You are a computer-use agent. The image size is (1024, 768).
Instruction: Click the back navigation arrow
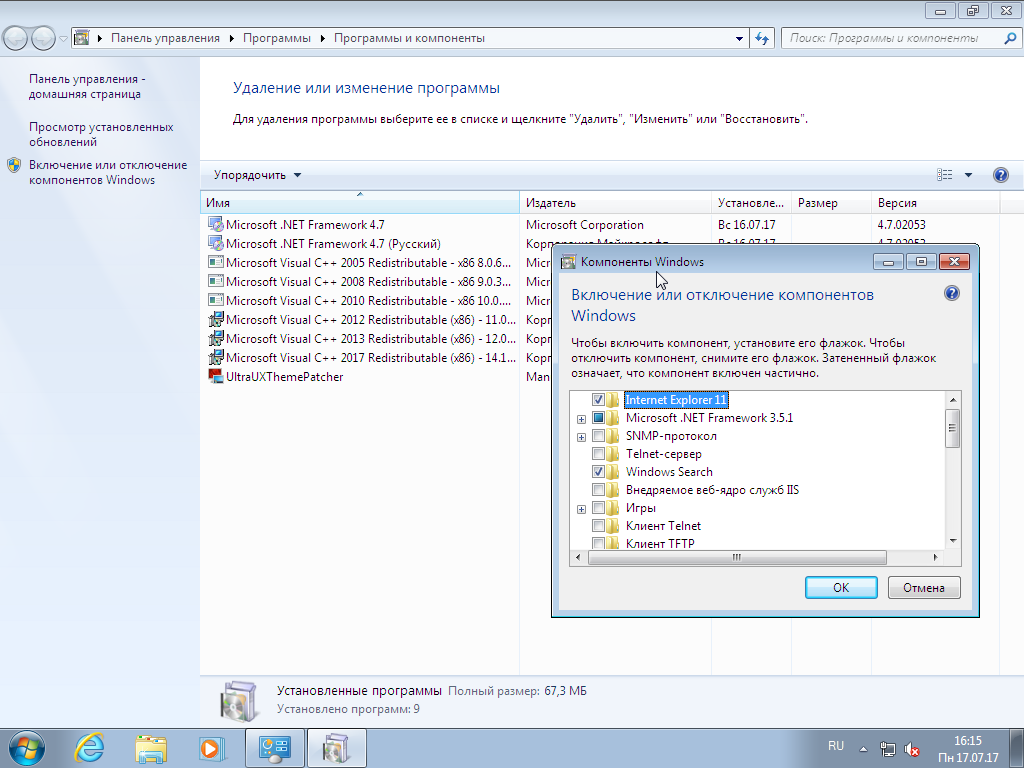[16, 39]
